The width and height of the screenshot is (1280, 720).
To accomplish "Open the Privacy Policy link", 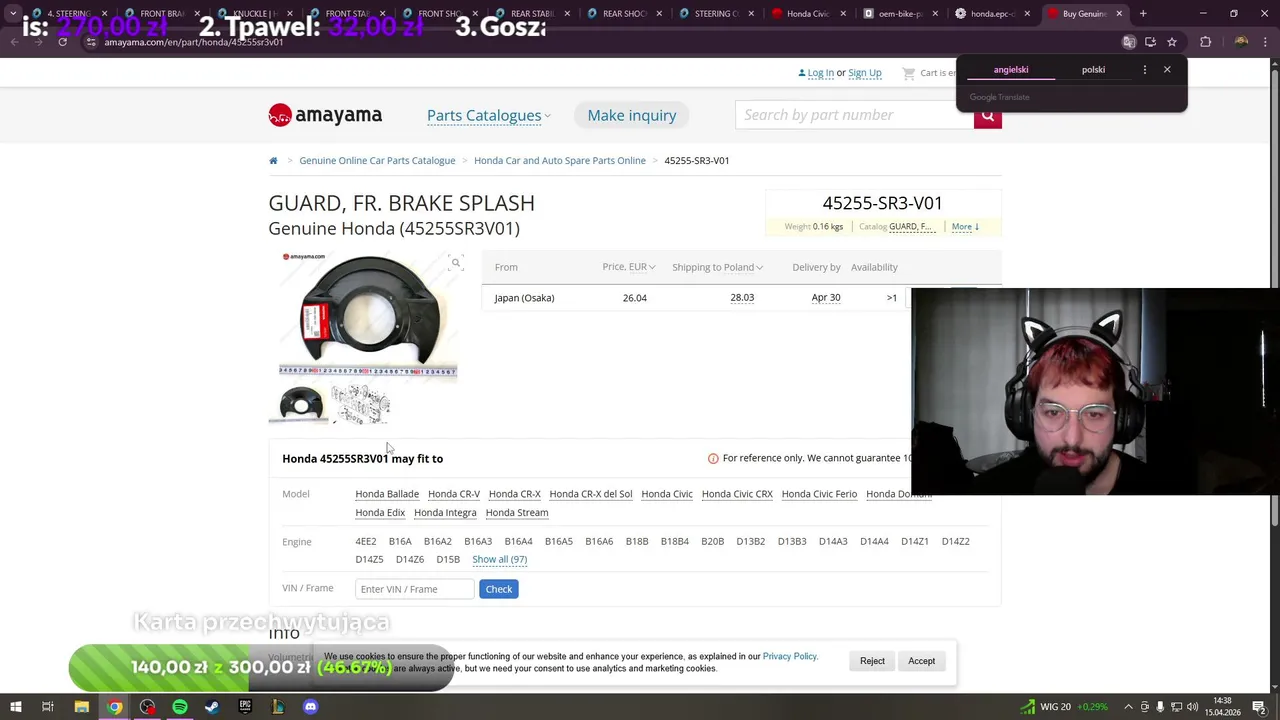I will pos(790,656).
